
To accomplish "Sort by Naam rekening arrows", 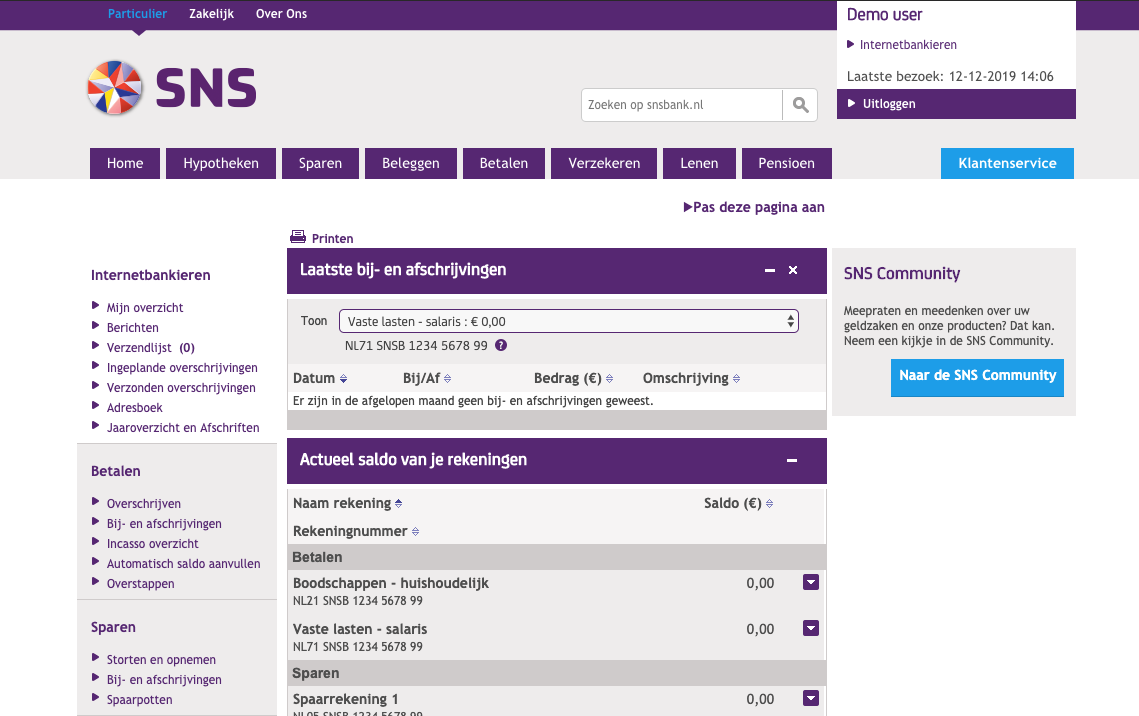I will coord(399,503).
